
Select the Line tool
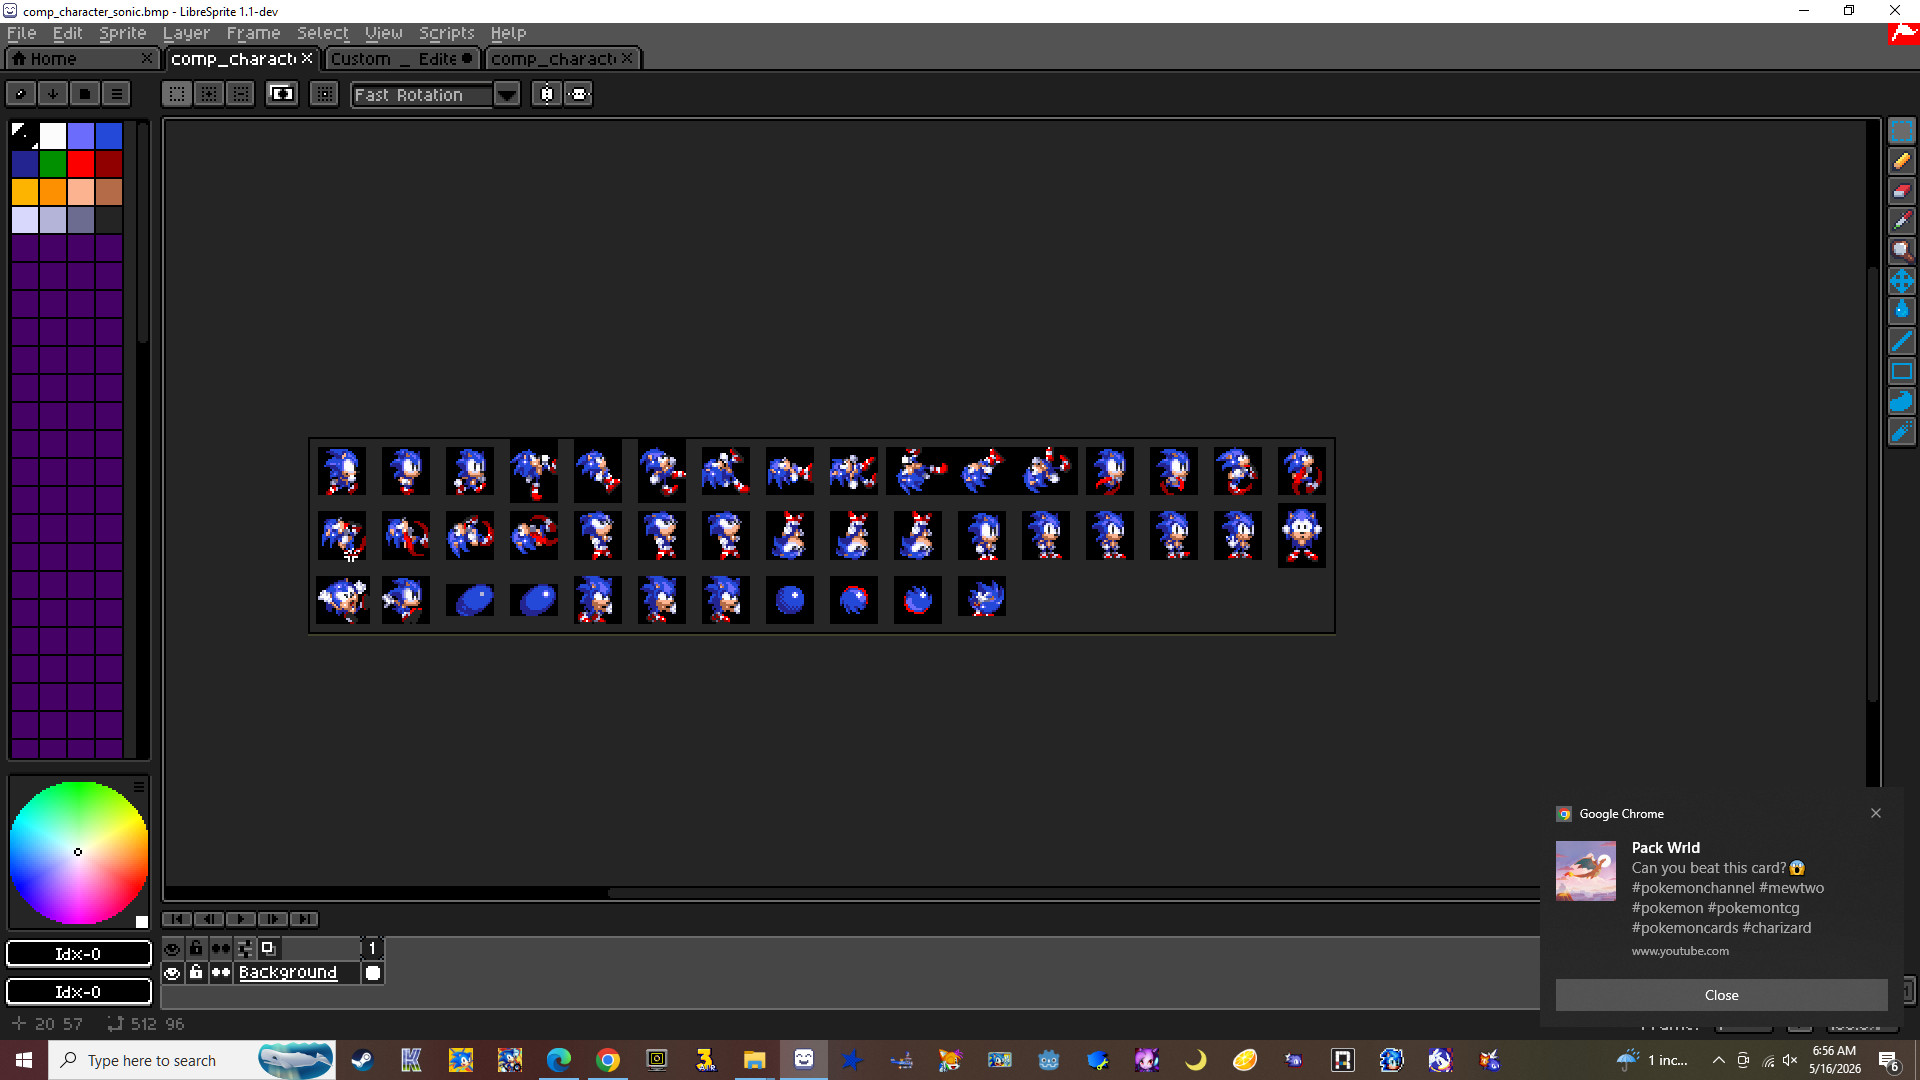coord(1901,341)
